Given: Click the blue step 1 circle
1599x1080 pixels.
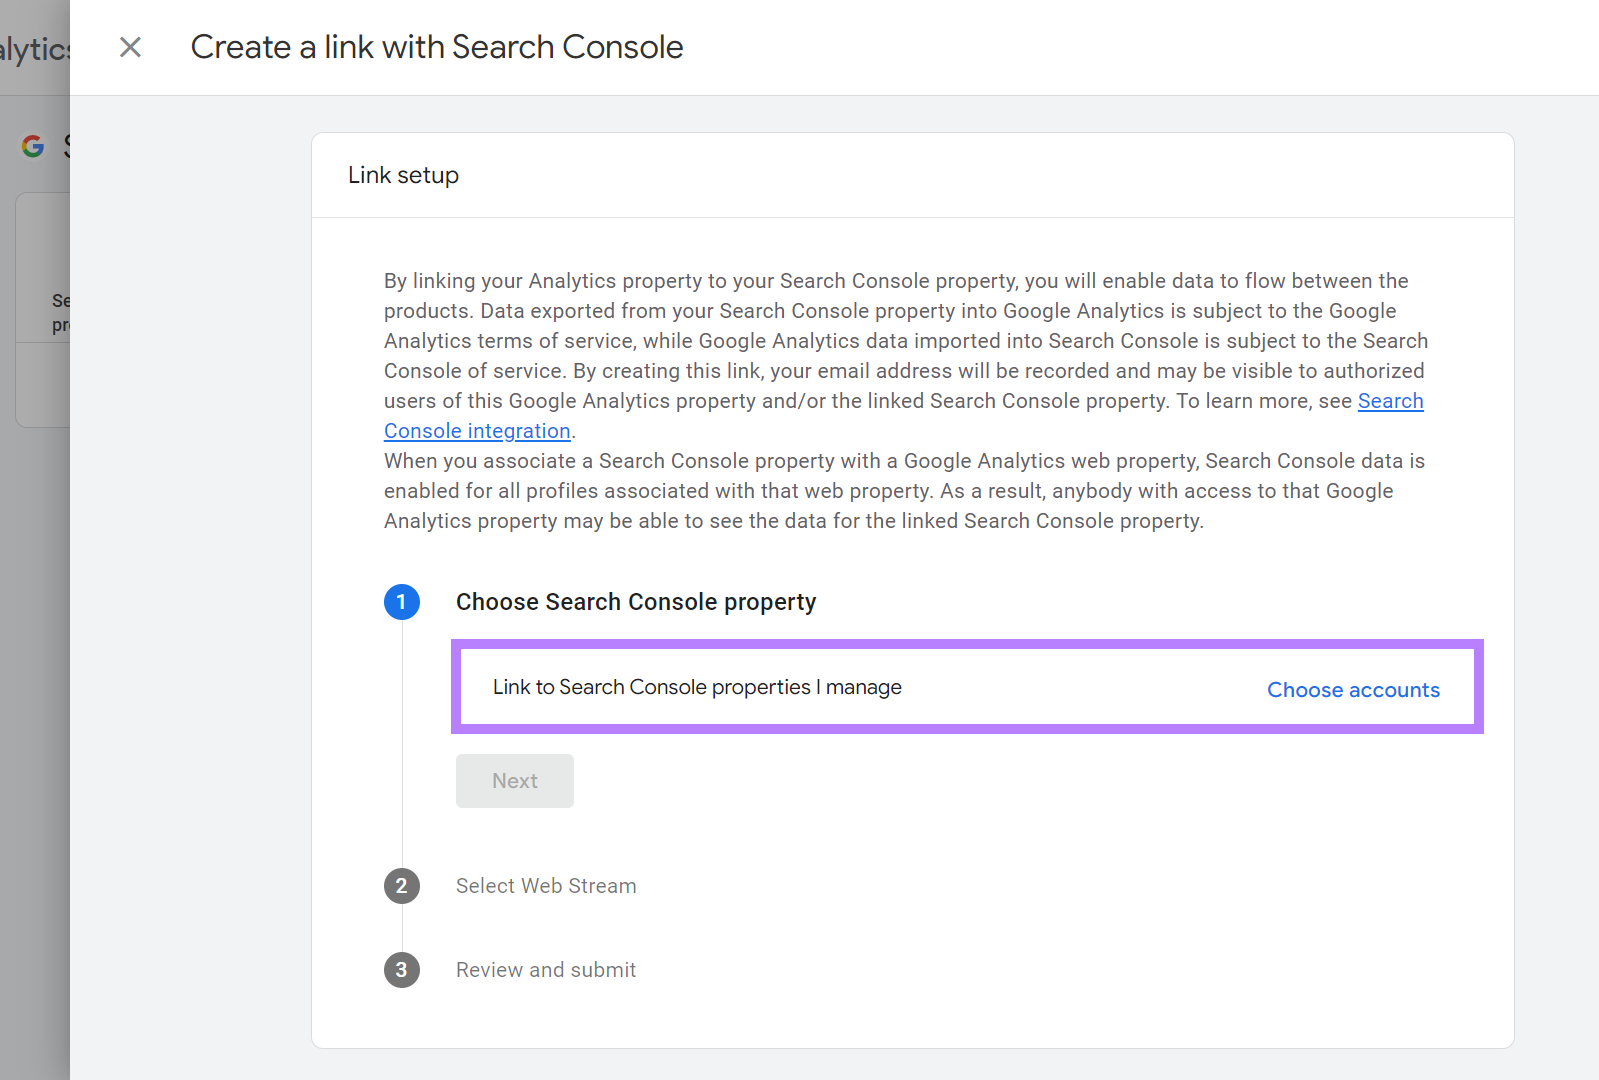Looking at the screenshot, I should 402,602.
